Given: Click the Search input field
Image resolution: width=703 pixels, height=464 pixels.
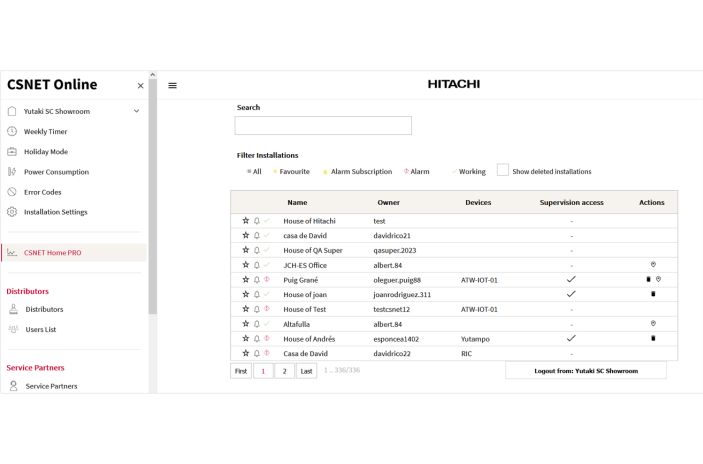Looking at the screenshot, I should point(323,126).
